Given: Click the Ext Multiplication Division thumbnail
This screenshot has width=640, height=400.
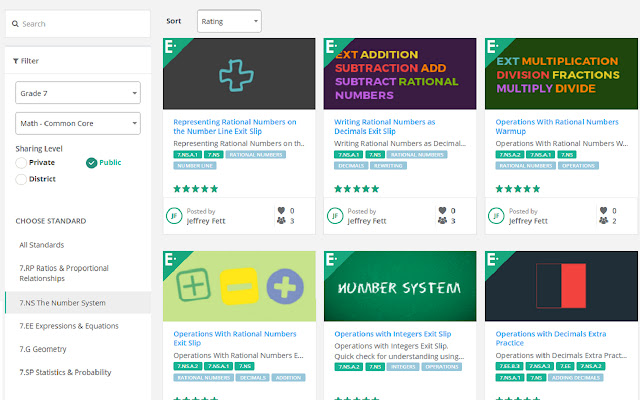Looking at the screenshot, I should click(561, 74).
